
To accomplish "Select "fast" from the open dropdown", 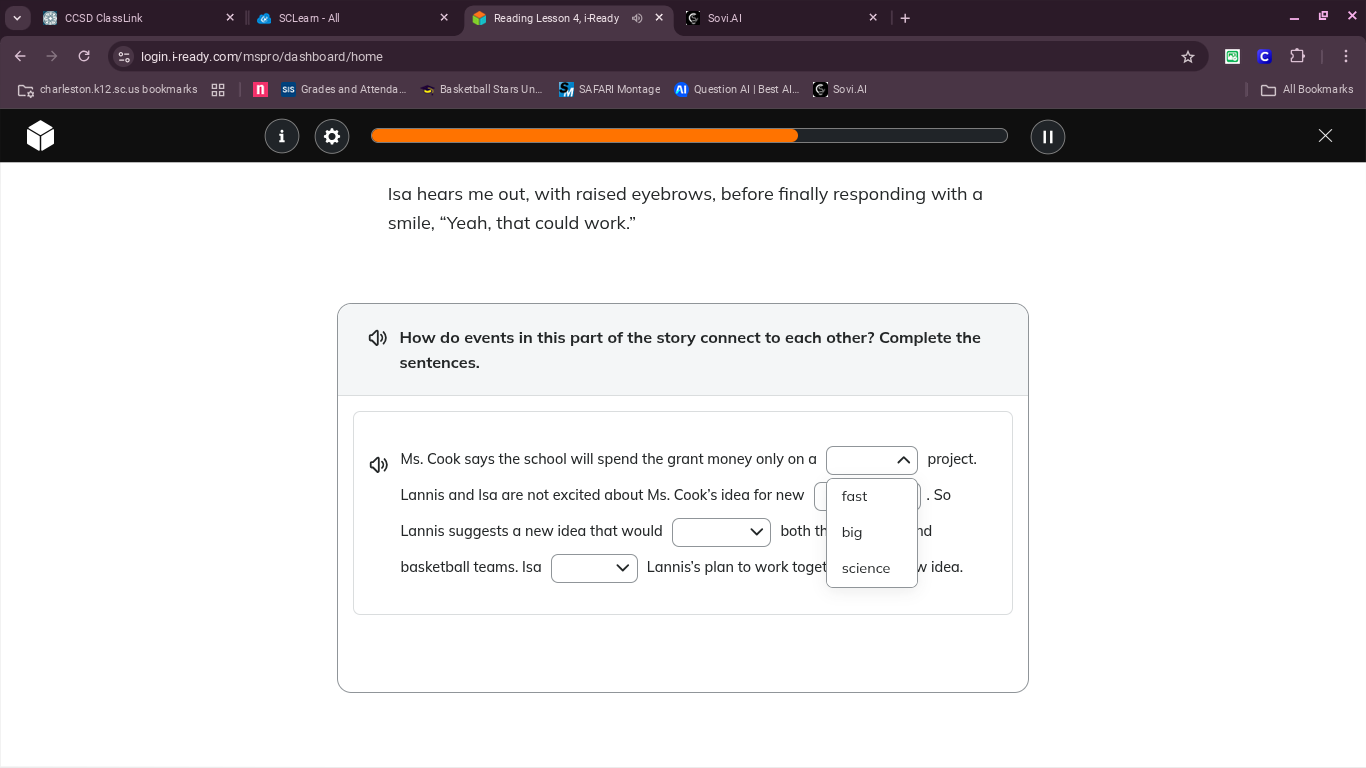I will tap(855, 496).
